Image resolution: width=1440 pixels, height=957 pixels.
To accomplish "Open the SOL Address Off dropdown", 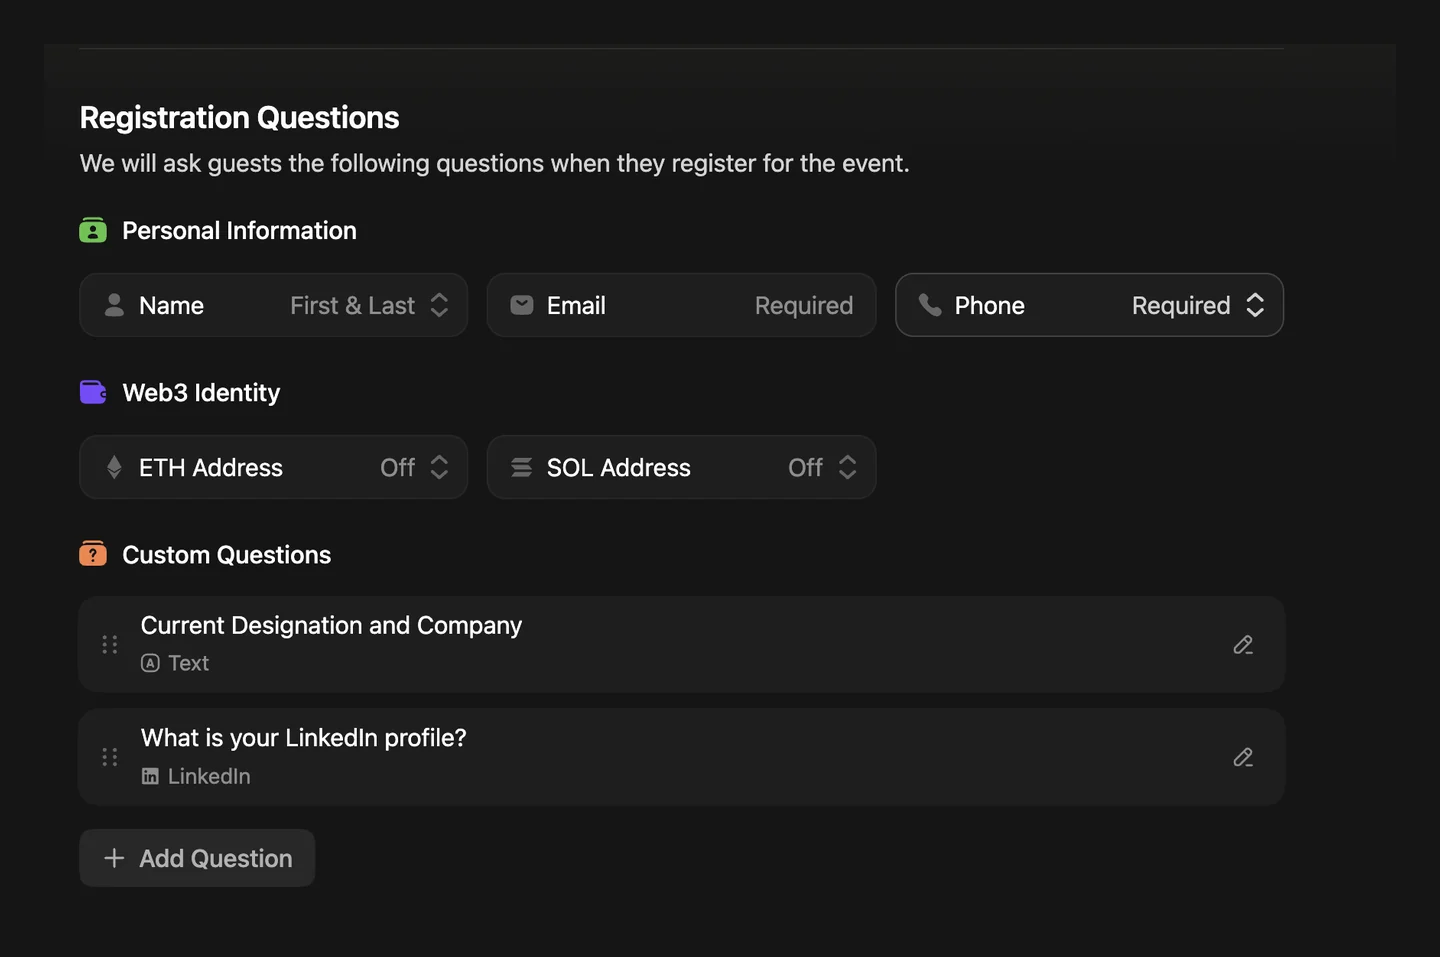I will point(681,467).
